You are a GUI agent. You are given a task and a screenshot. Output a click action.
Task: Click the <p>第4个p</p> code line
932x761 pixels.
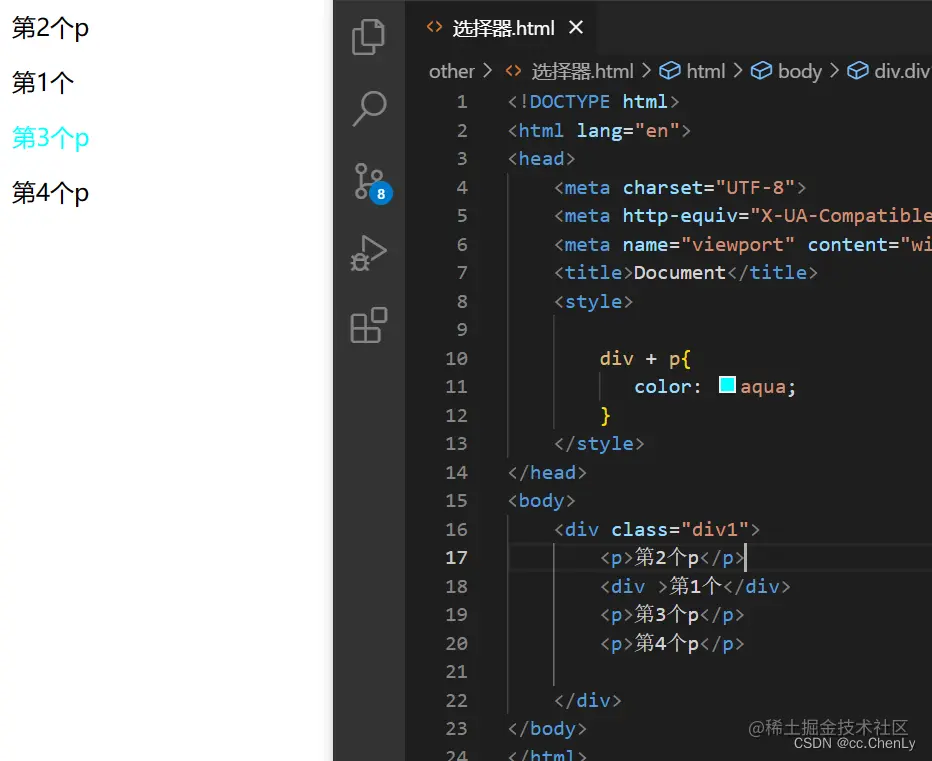[672, 643]
